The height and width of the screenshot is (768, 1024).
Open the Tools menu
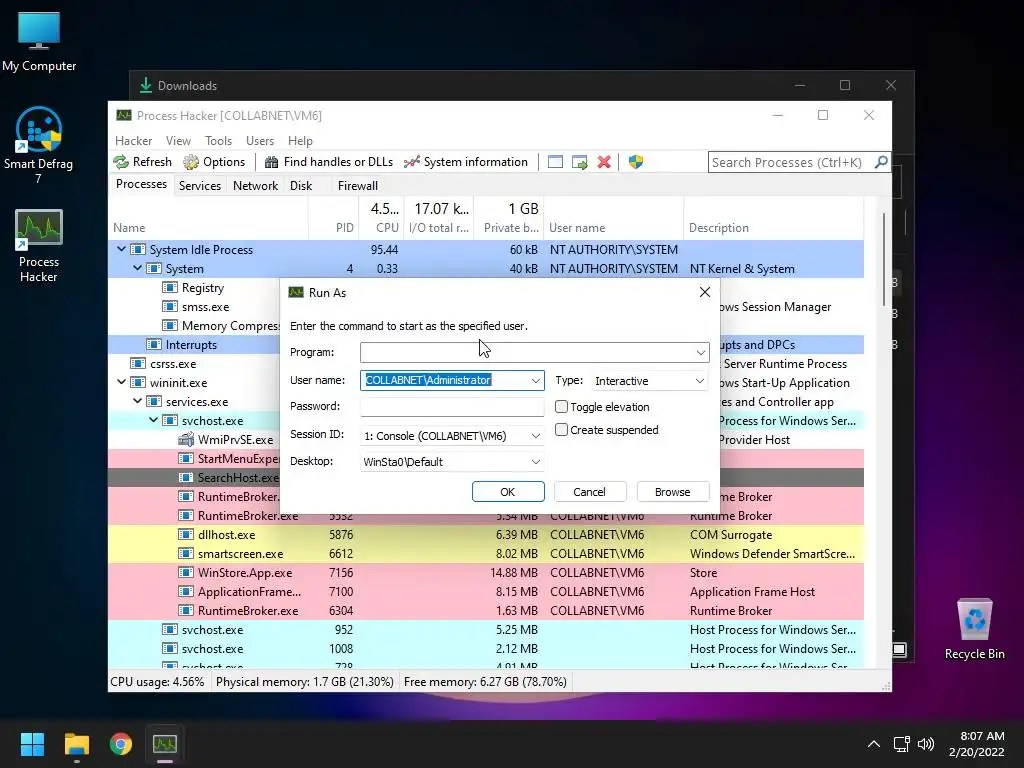point(218,140)
